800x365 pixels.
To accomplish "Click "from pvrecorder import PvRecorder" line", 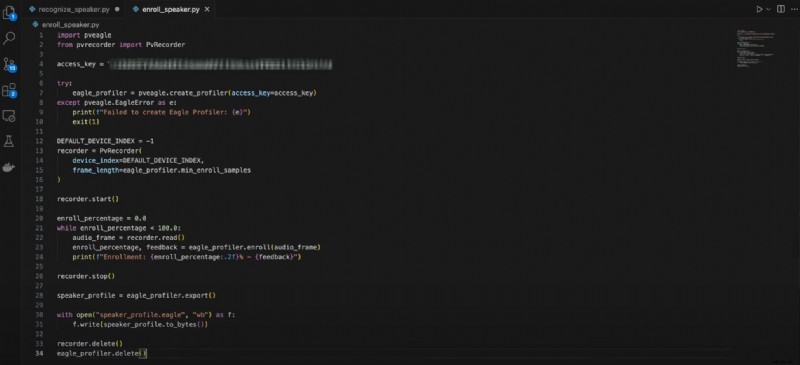I will 121,45.
